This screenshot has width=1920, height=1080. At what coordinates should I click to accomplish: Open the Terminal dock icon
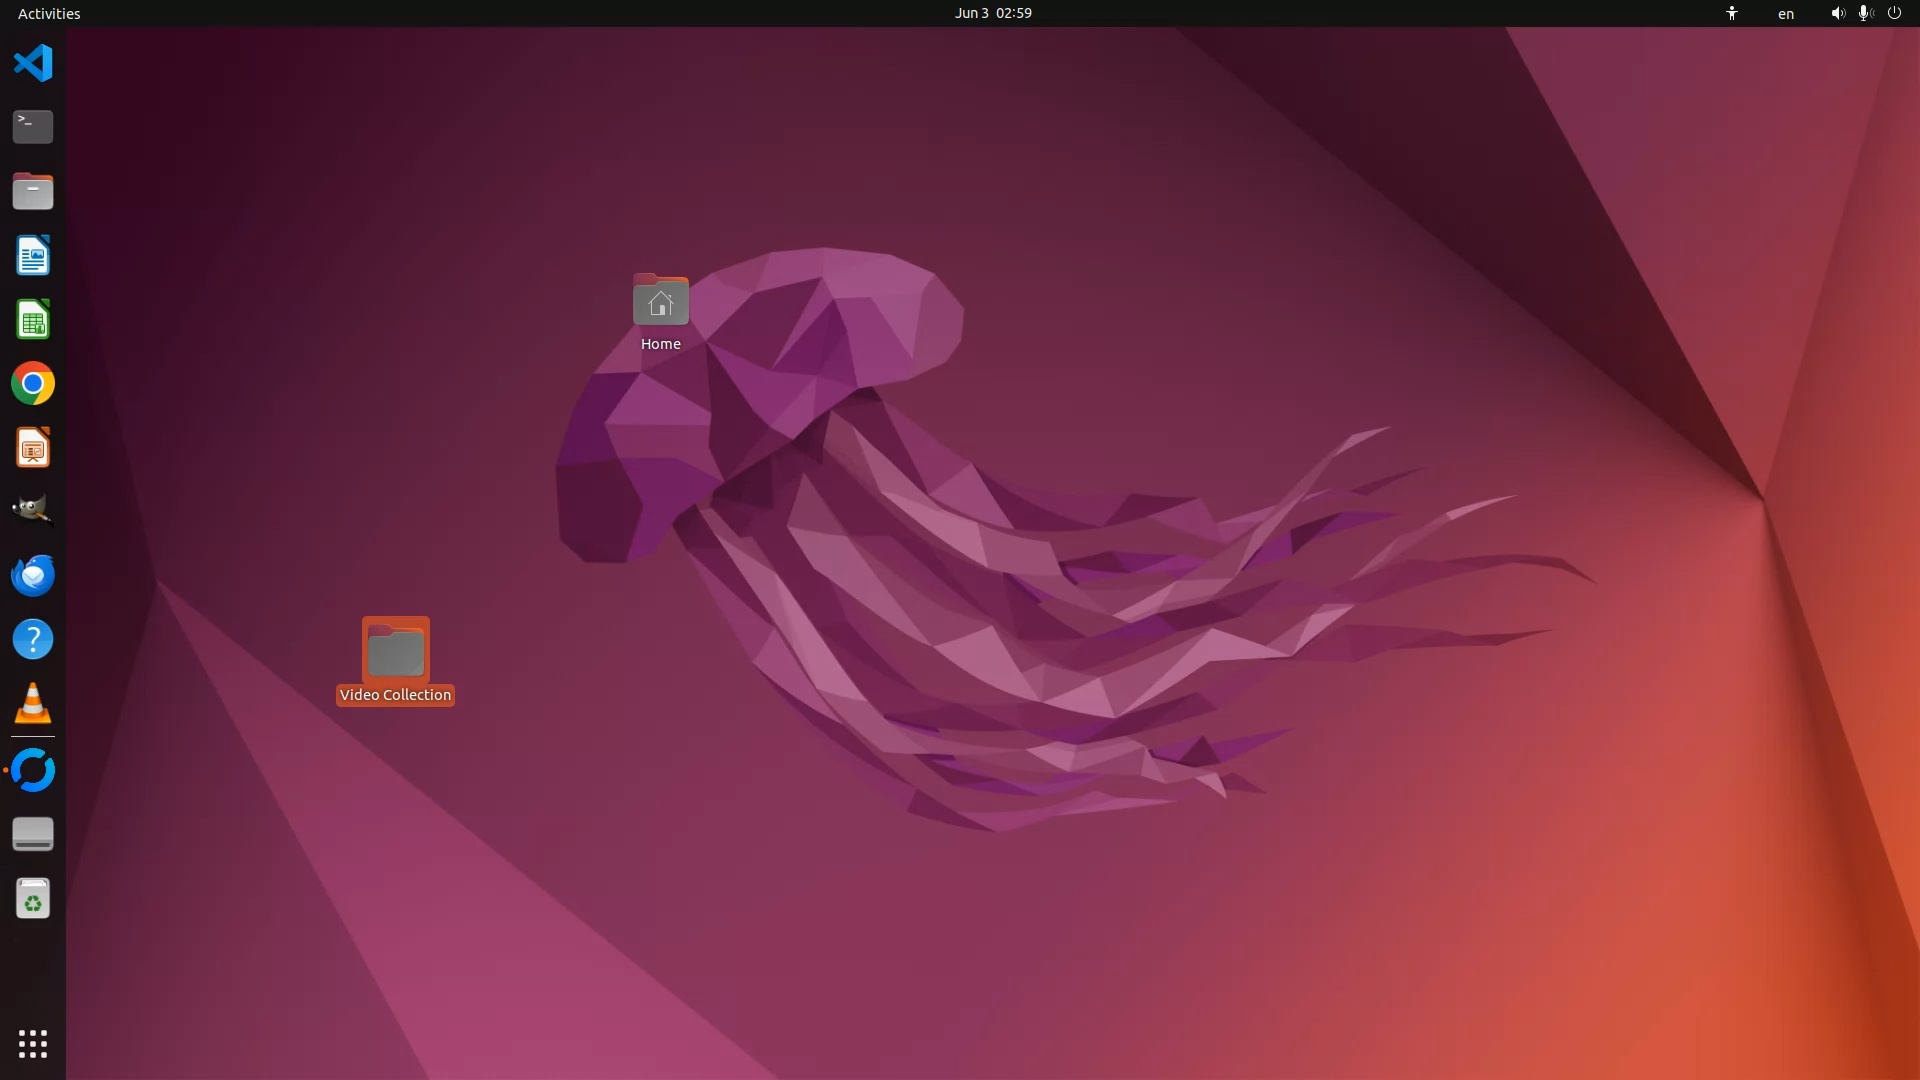click(x=33, y=127)
